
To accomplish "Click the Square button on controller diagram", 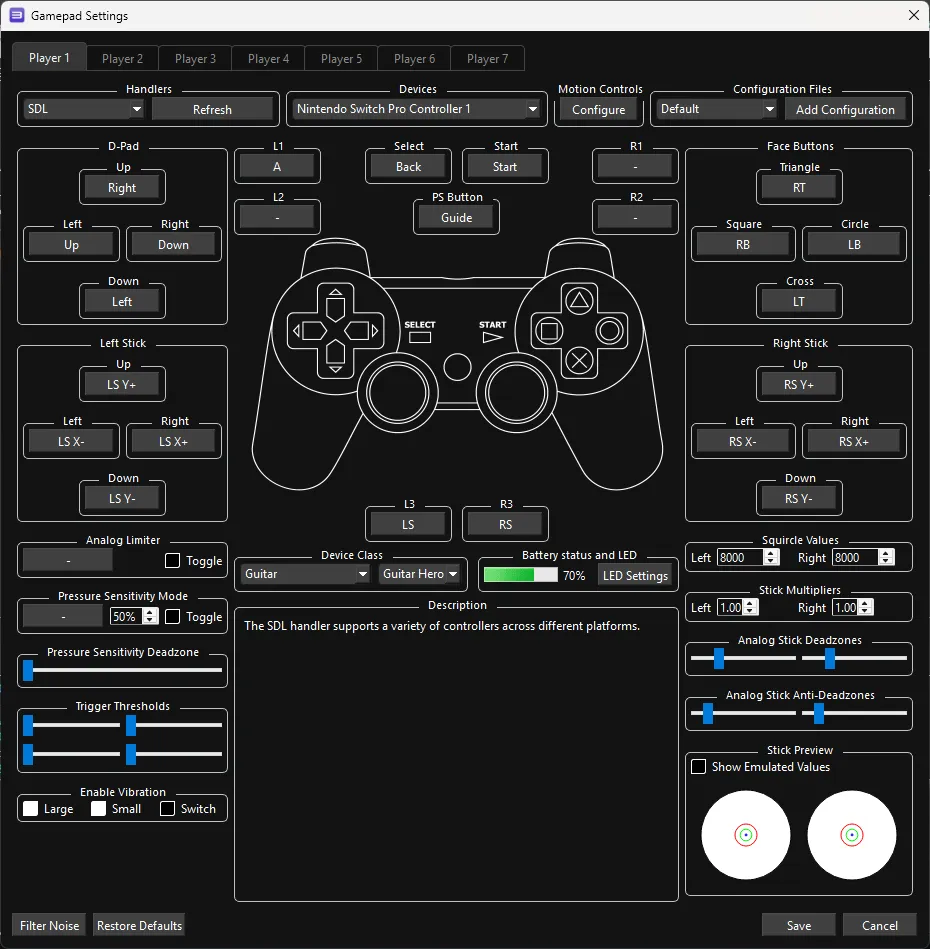I will 548,329.
